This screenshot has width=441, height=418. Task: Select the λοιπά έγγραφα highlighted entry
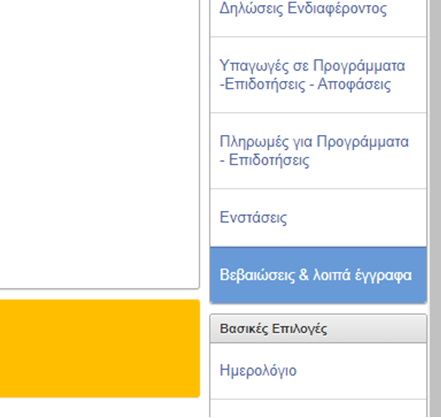pos(316,275)
